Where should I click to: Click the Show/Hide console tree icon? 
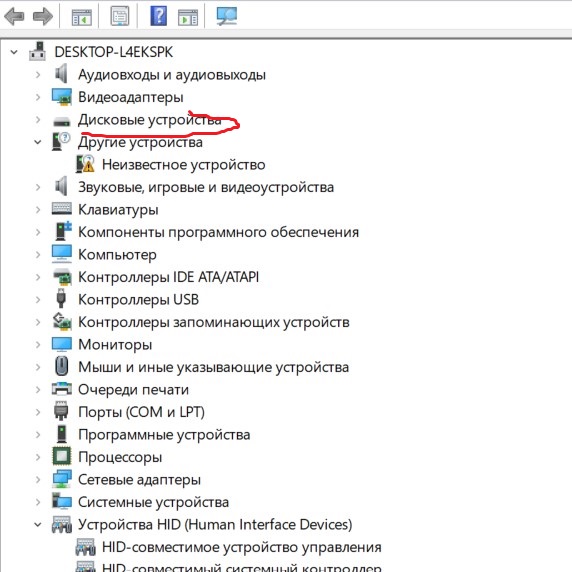coord(81,17)
